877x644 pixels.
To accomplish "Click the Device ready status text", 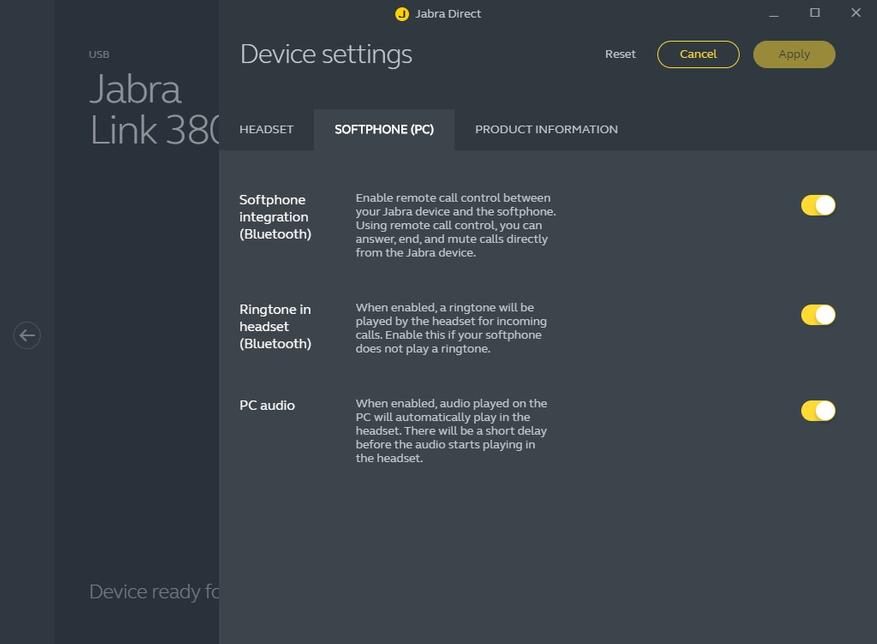I will click(153, 592).
